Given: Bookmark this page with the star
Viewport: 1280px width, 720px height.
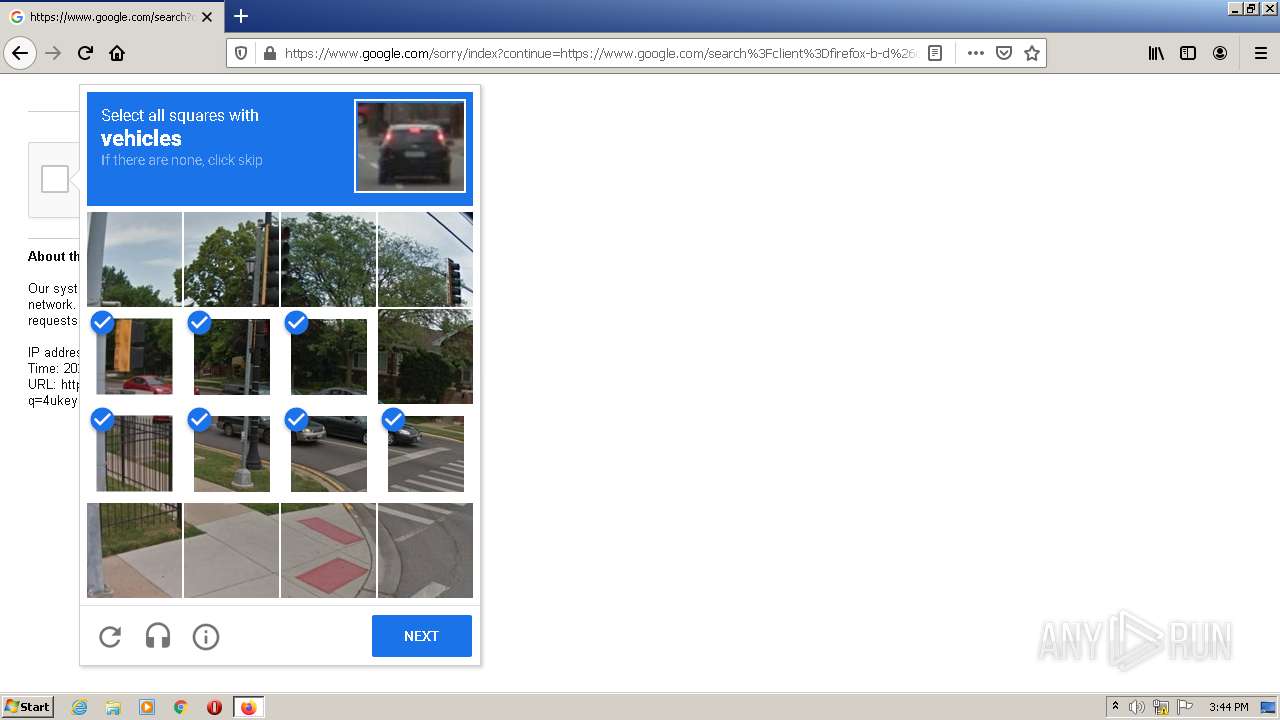Looking at the screenshot, I should tap(1032, 53).
